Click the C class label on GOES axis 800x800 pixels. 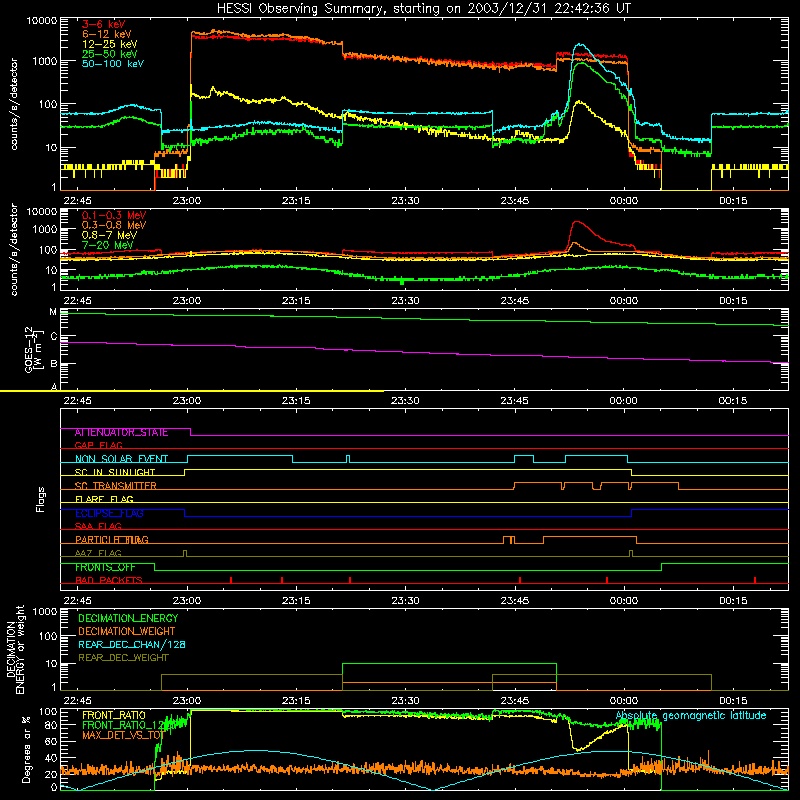point(54,337)
